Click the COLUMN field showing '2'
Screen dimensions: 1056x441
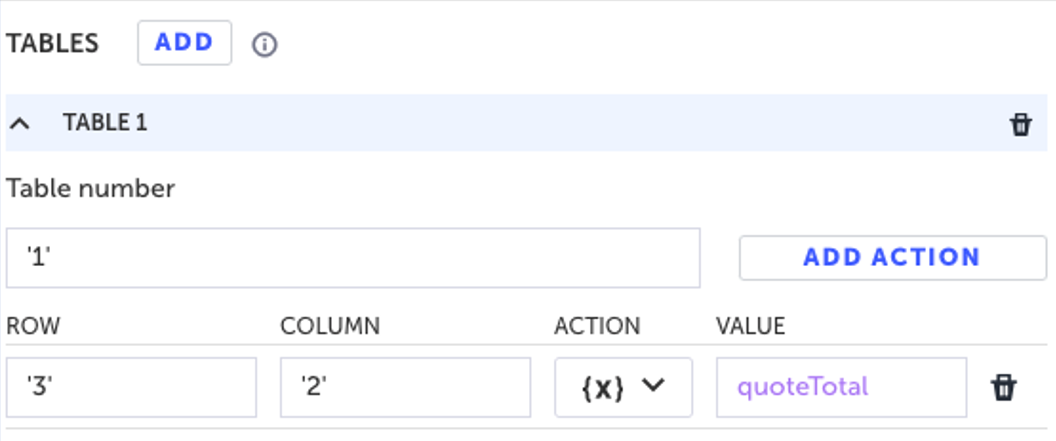[405, 387]
